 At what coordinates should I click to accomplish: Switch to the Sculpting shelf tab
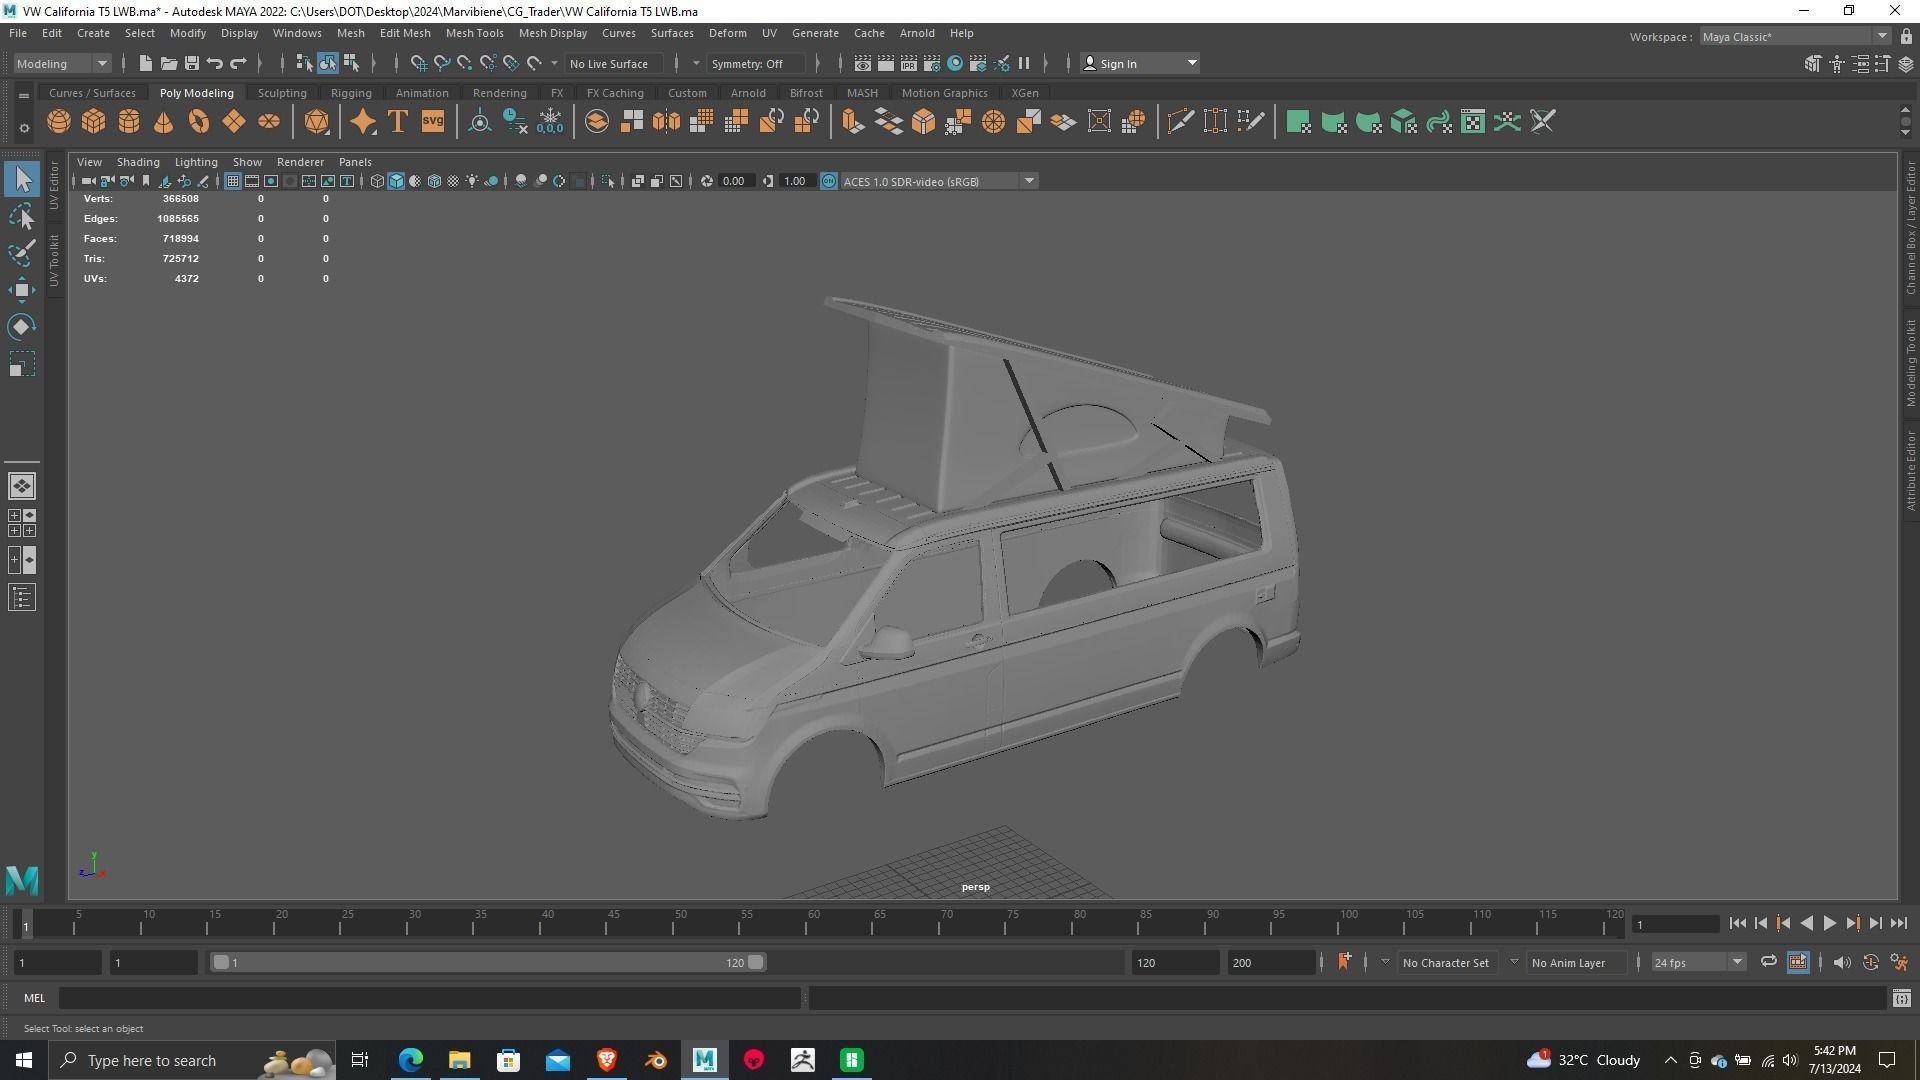282,93
